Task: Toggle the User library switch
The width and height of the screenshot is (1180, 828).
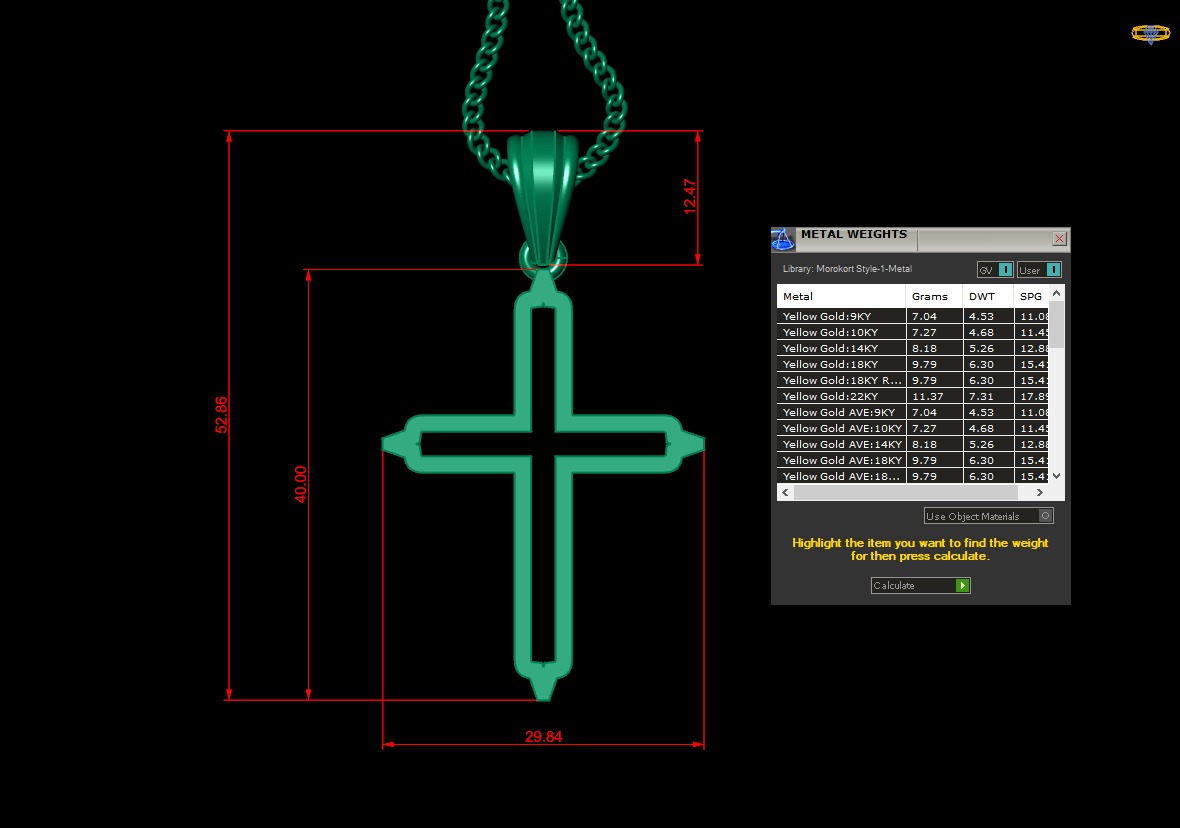Action: pos(1039,269)
